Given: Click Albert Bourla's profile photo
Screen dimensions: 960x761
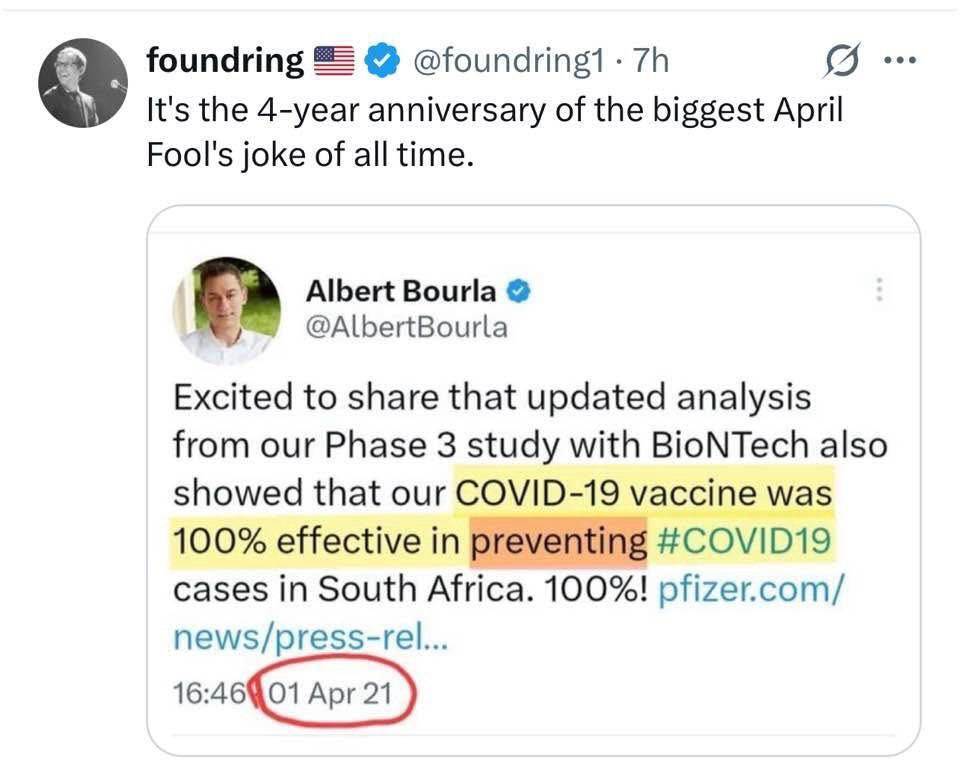Looking at the screenshot, I should pos(227,308).
